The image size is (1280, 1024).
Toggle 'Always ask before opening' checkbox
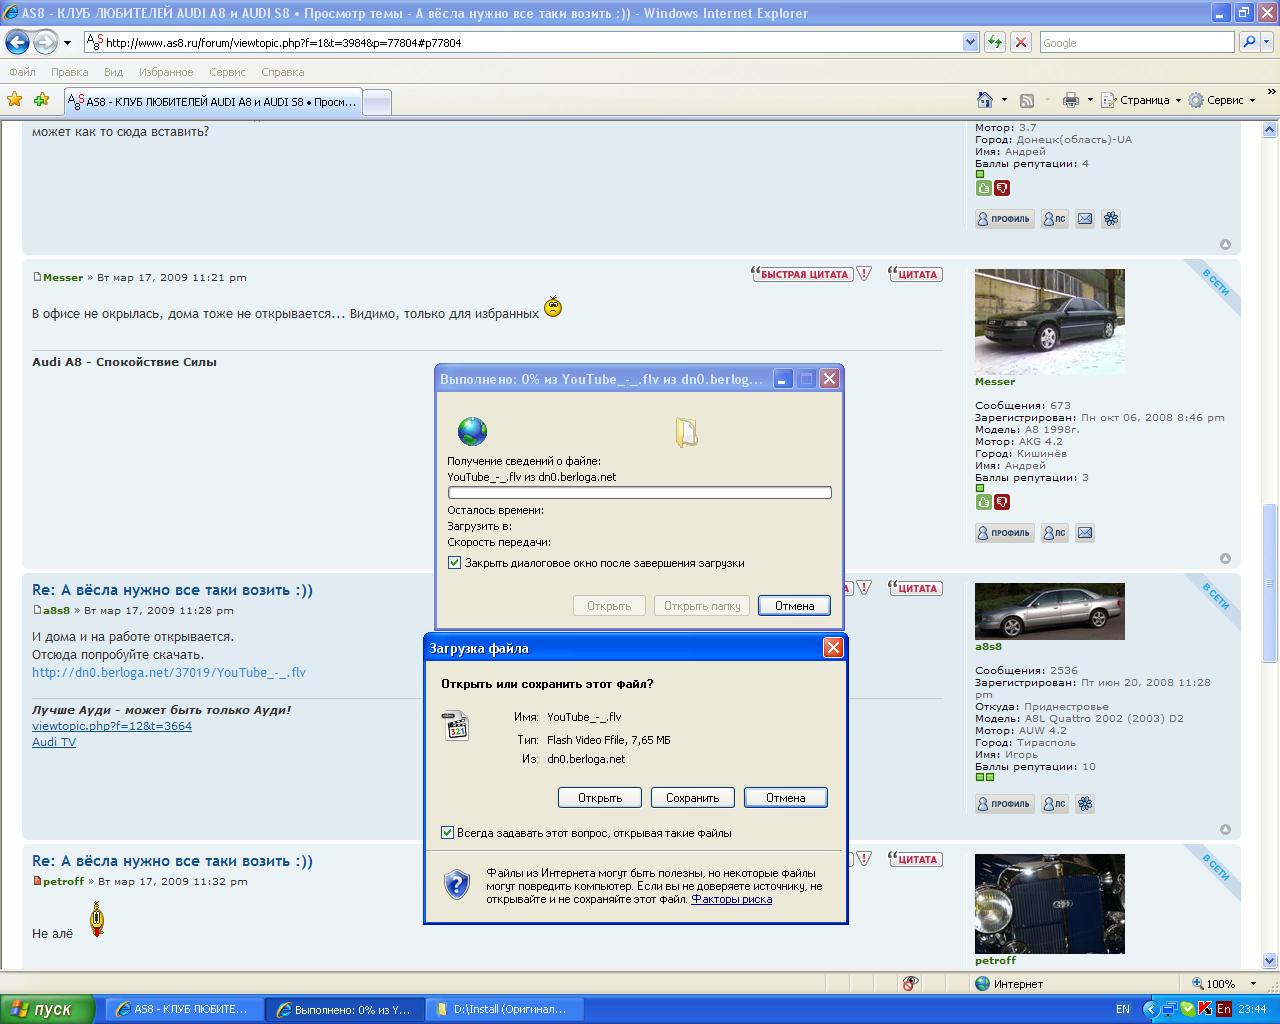coord(448,833)
